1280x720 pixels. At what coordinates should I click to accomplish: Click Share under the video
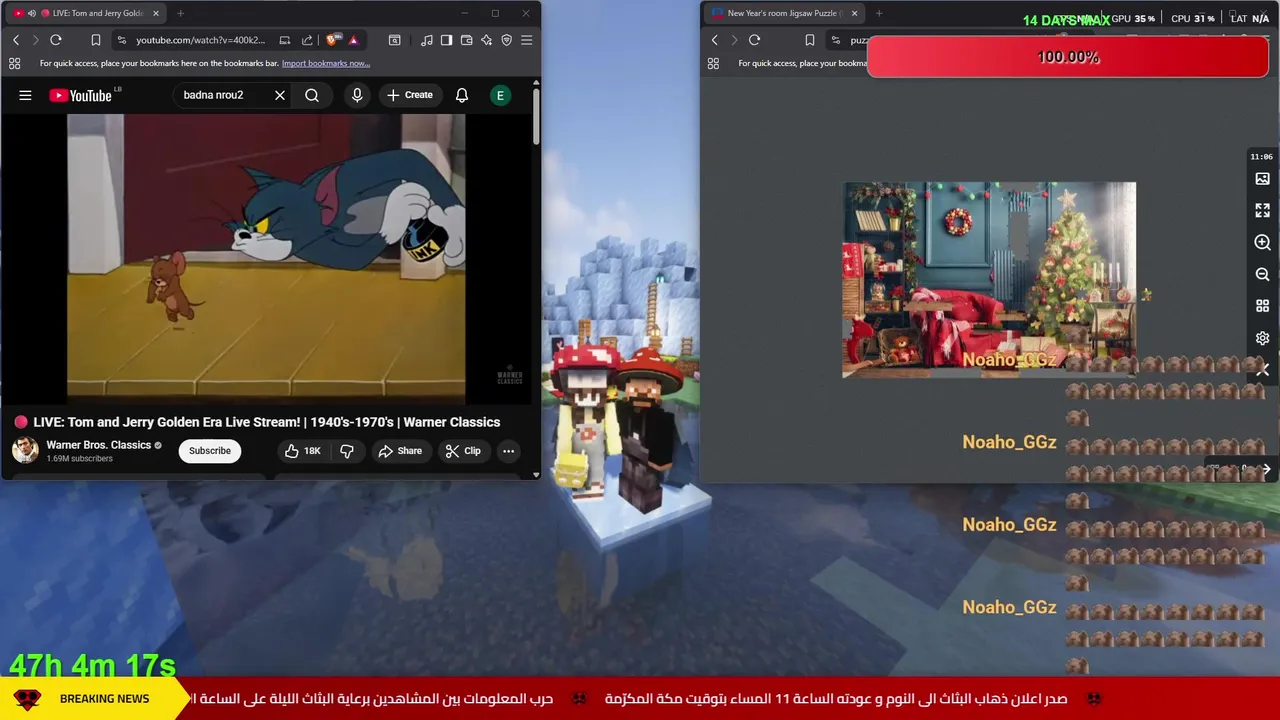tap(400, 451)
